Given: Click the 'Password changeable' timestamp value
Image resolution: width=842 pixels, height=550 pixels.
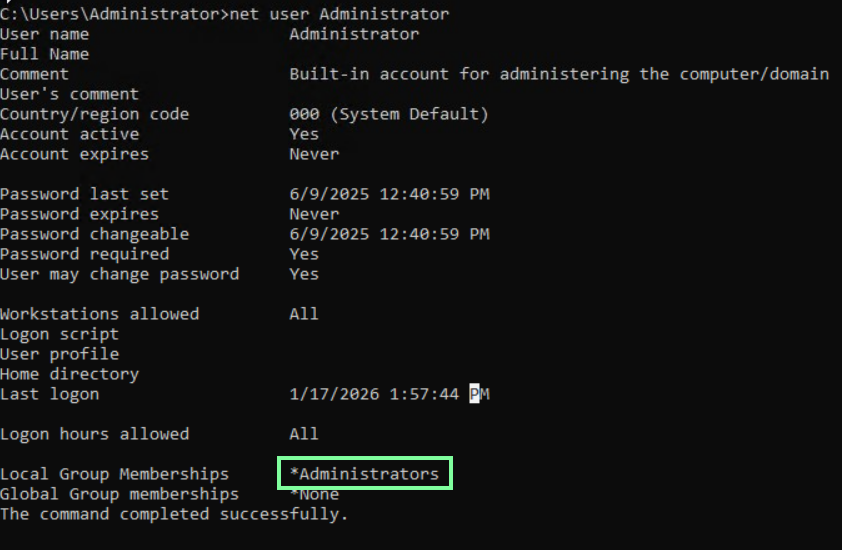Looking at the screenshot, I should 388,234.
